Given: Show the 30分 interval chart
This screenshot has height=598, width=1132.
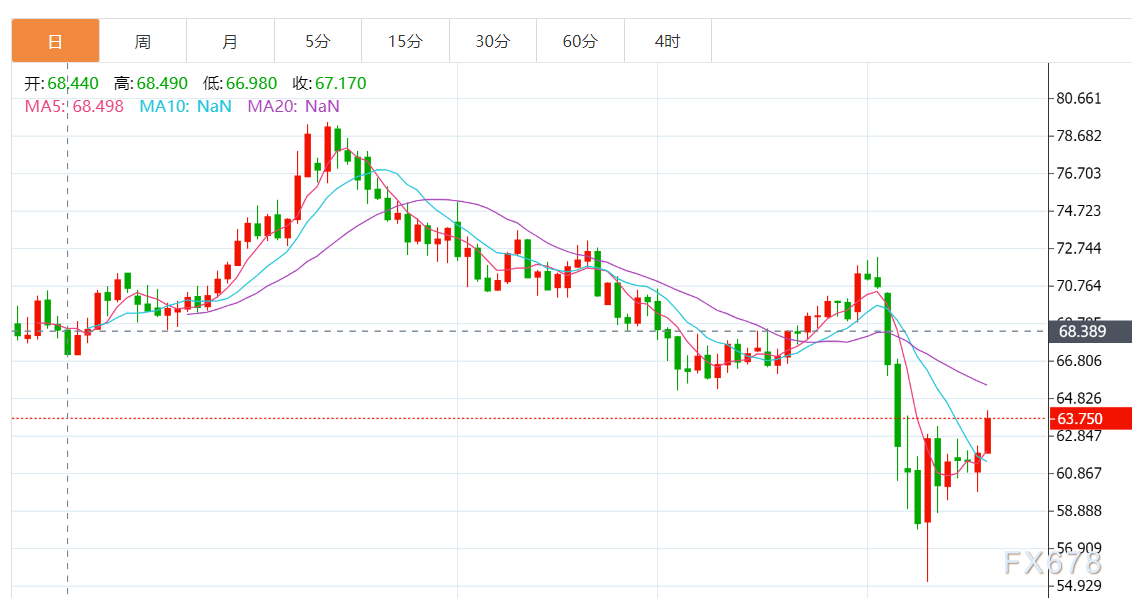Looking at the screenshot, I should [x=492, y=41].
